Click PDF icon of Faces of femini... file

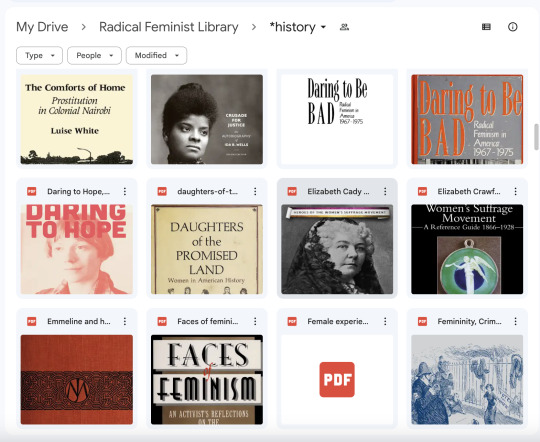162,321
